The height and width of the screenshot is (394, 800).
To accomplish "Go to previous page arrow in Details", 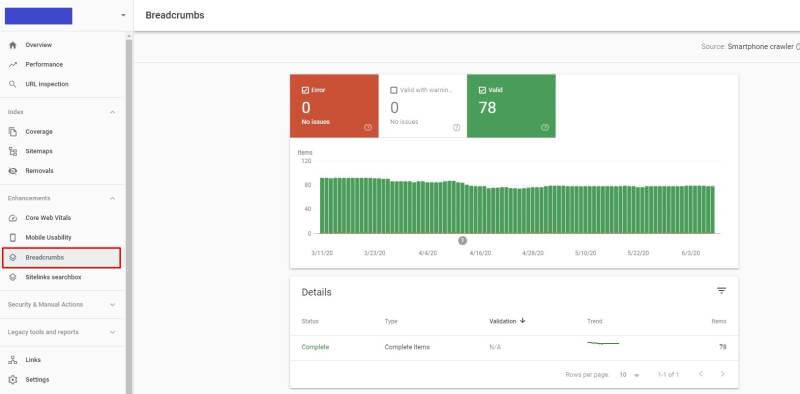I will pos(701,374).
